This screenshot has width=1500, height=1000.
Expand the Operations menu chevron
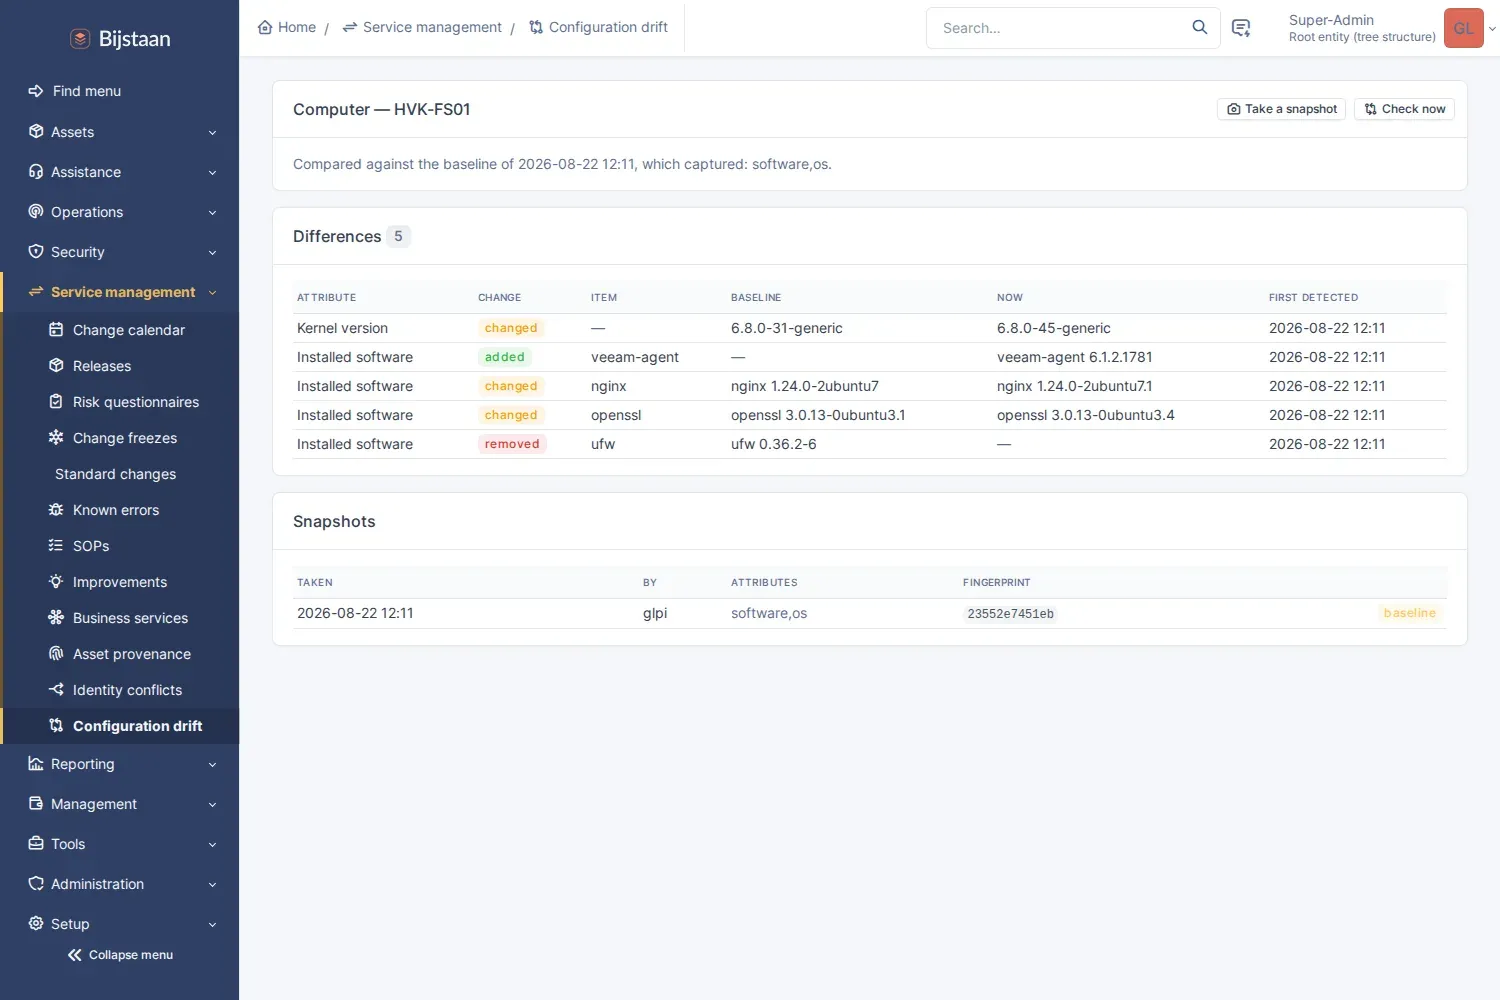(x=212, y=212)
